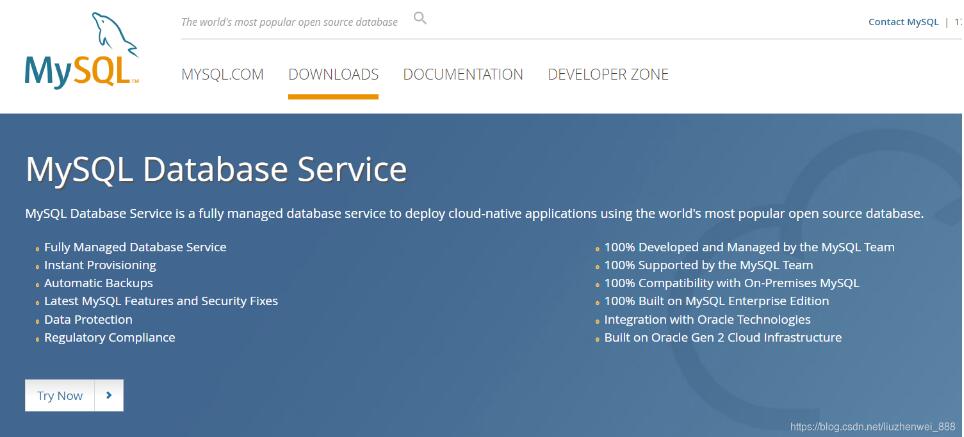Click the search magnifier icon

[x=420, y=18]
